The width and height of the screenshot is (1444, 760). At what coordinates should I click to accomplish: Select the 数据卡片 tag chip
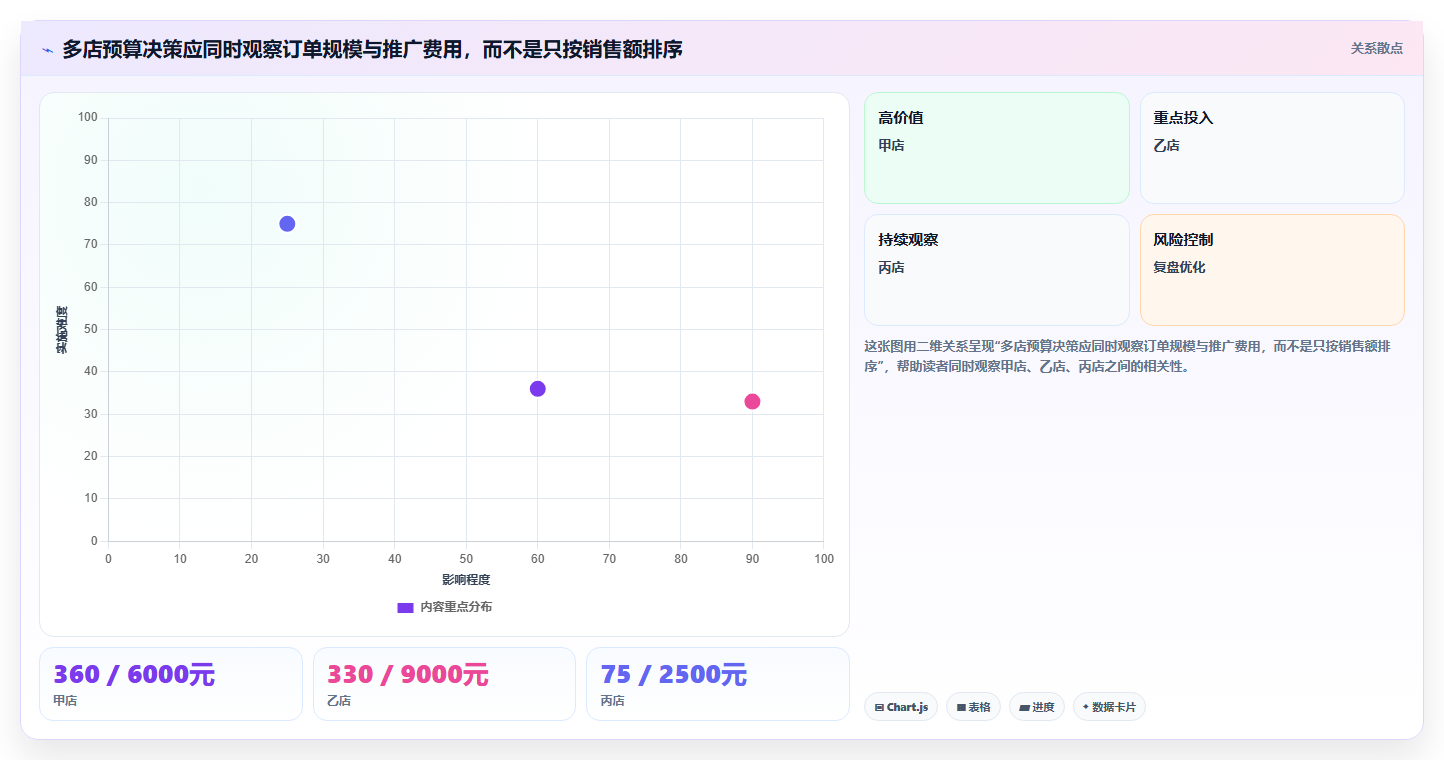[x=1109, y=707]
